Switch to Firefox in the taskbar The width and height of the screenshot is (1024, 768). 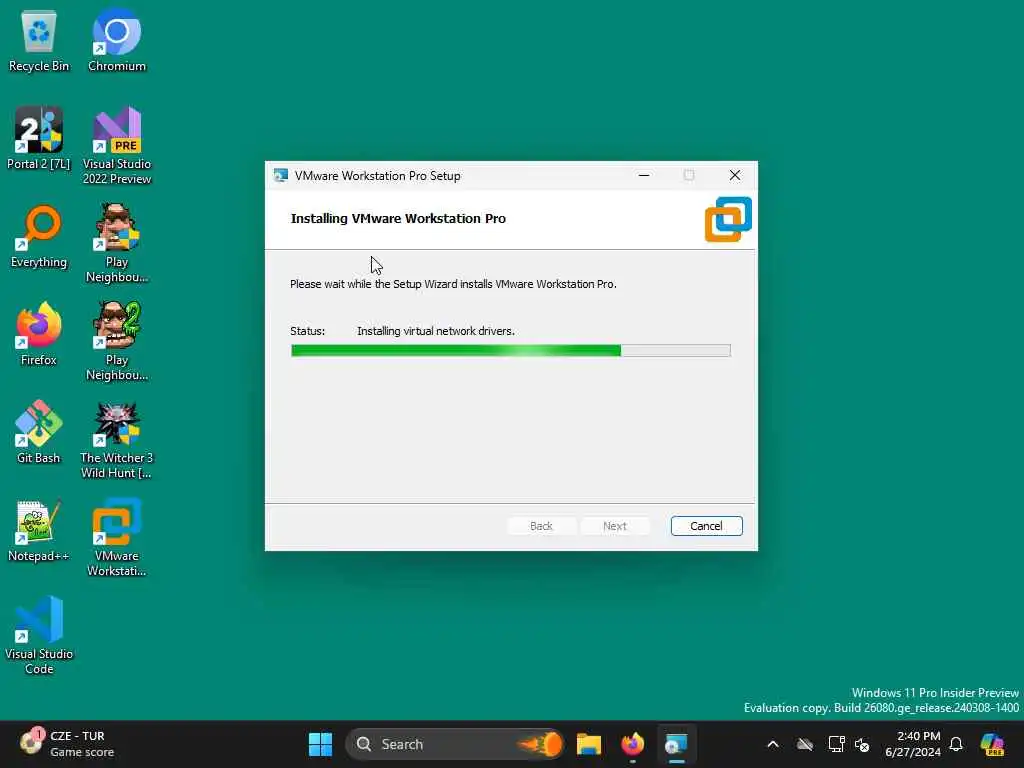tap(632, 744)
